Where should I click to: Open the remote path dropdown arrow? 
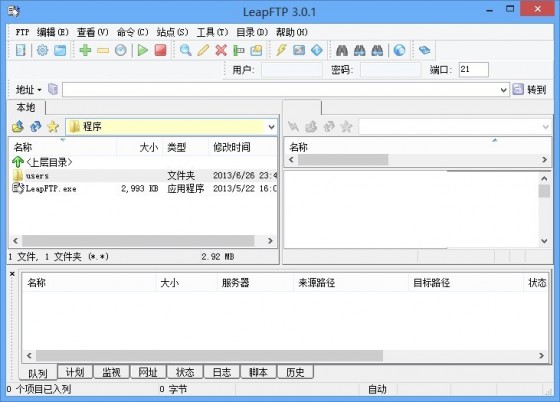545,127
